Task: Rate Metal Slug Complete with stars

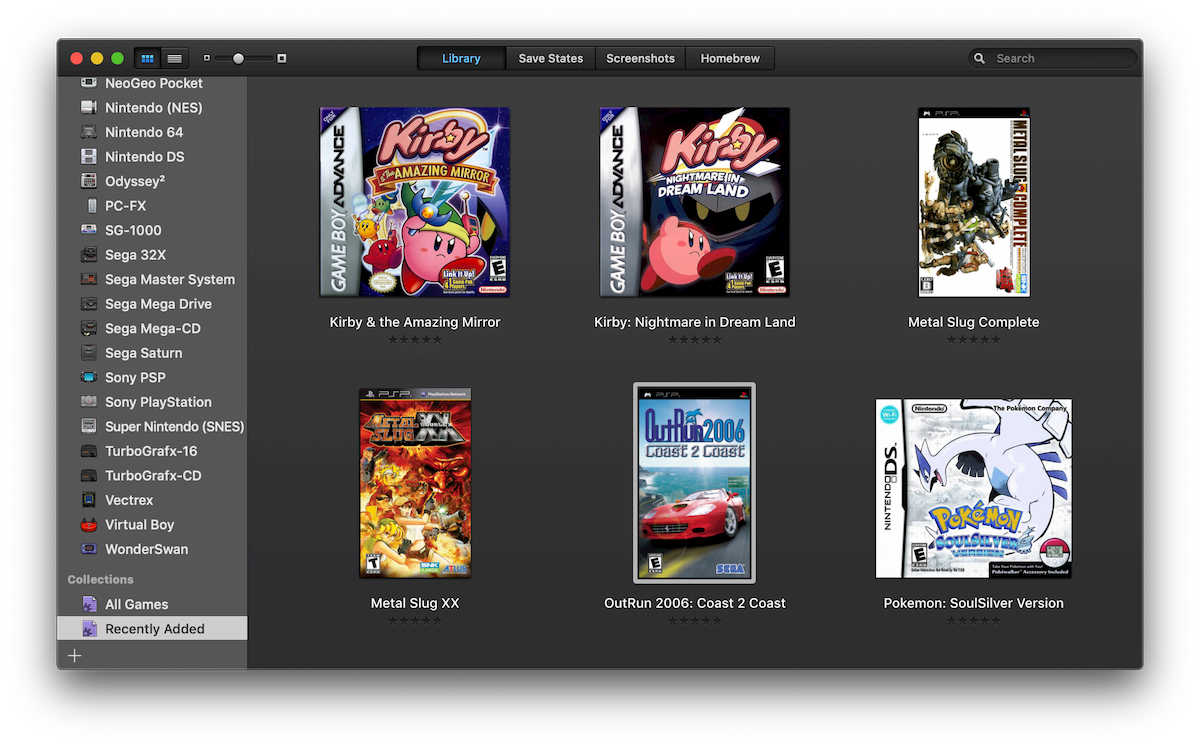Action: tap(974, 340)
